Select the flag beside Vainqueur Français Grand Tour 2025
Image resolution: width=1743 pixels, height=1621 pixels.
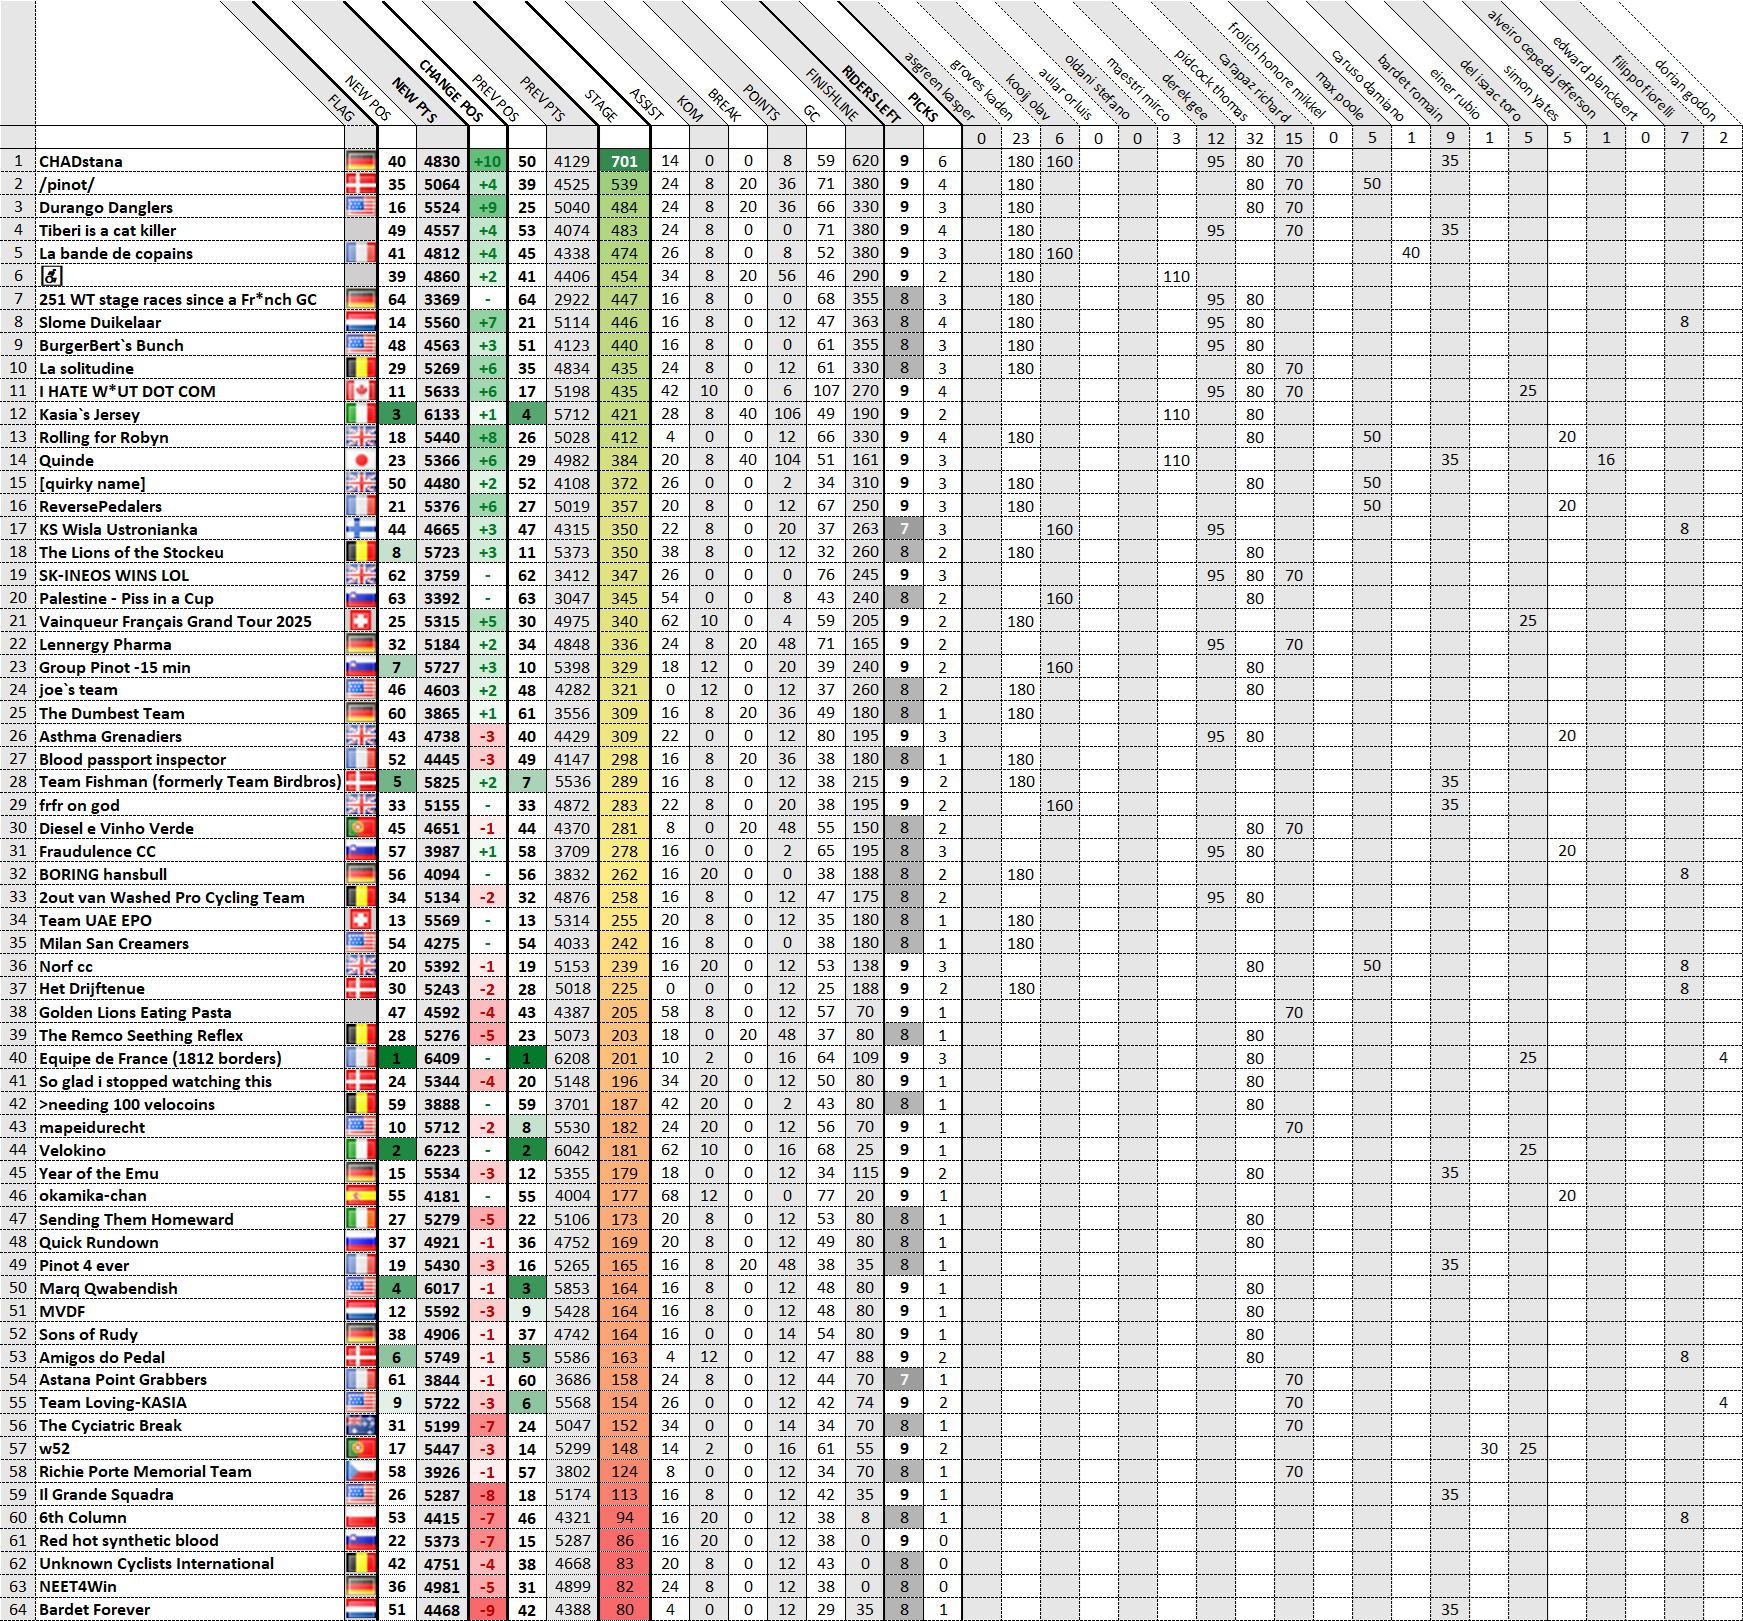tap(360, 621)
